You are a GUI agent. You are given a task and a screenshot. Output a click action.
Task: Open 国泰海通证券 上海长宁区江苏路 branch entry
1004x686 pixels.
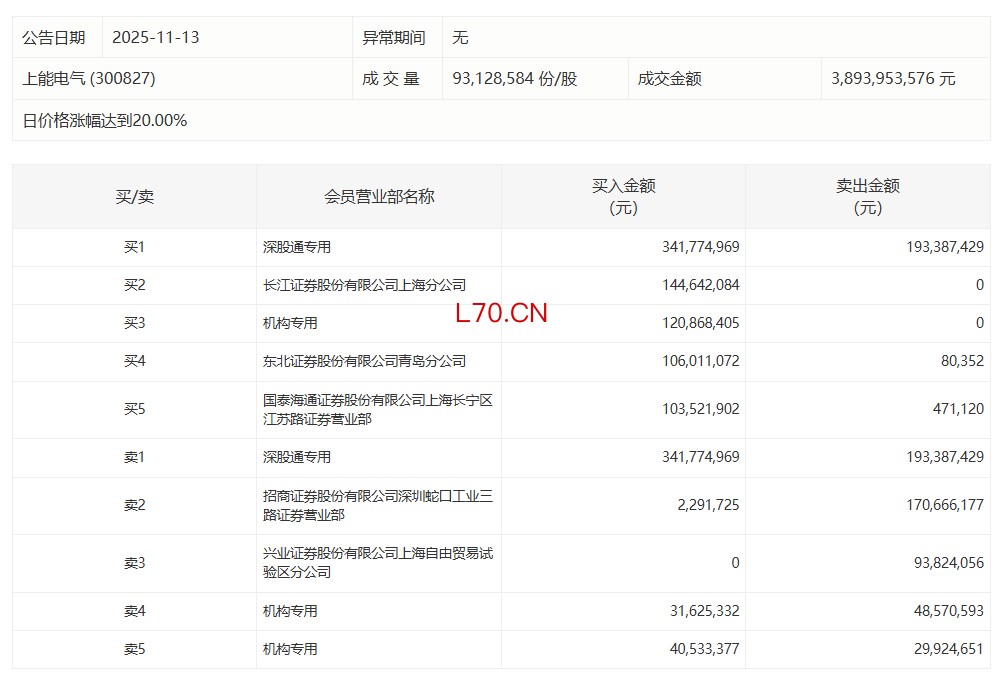[377, 410]
